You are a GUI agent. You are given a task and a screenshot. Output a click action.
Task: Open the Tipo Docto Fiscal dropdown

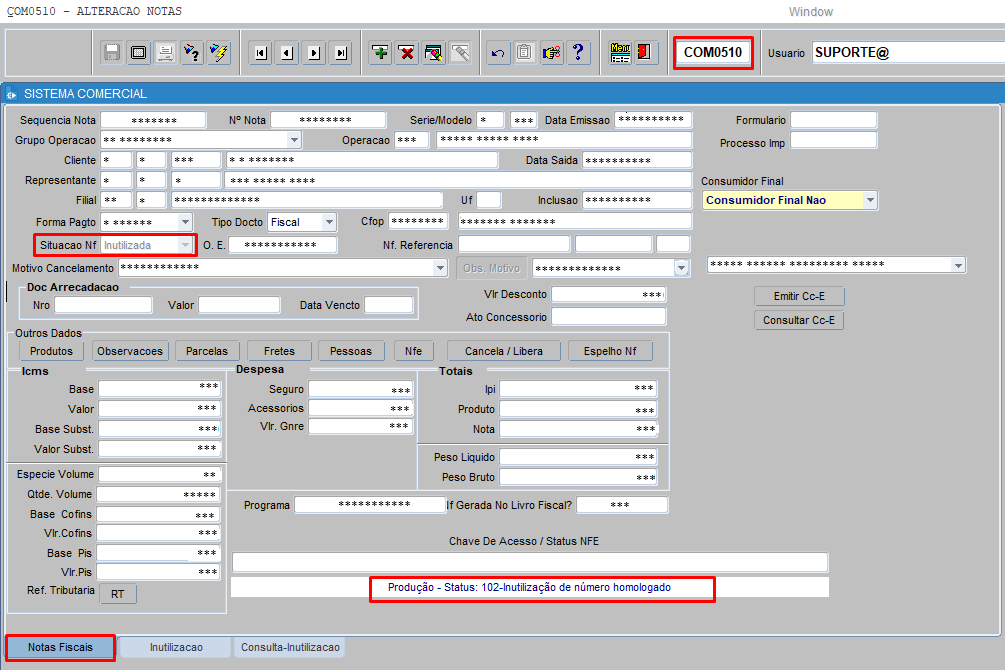(x=329, y=222)
